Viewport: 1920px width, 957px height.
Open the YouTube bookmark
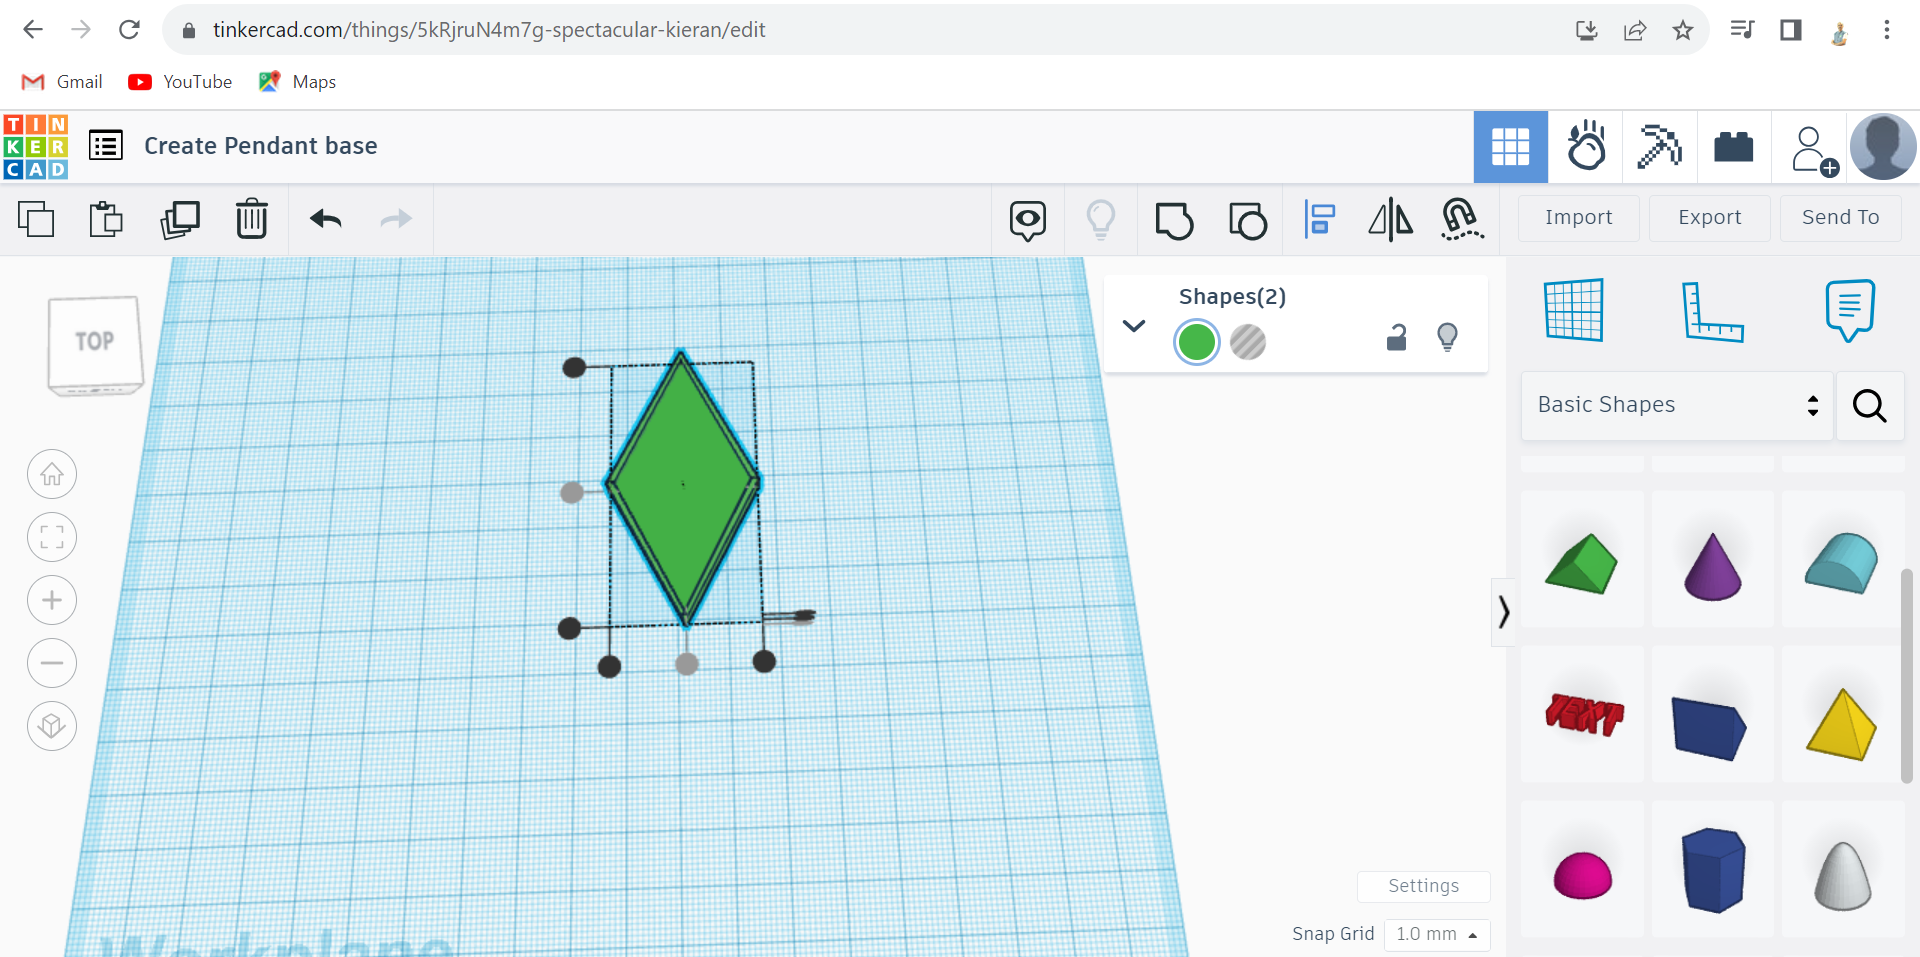(180, 82)
